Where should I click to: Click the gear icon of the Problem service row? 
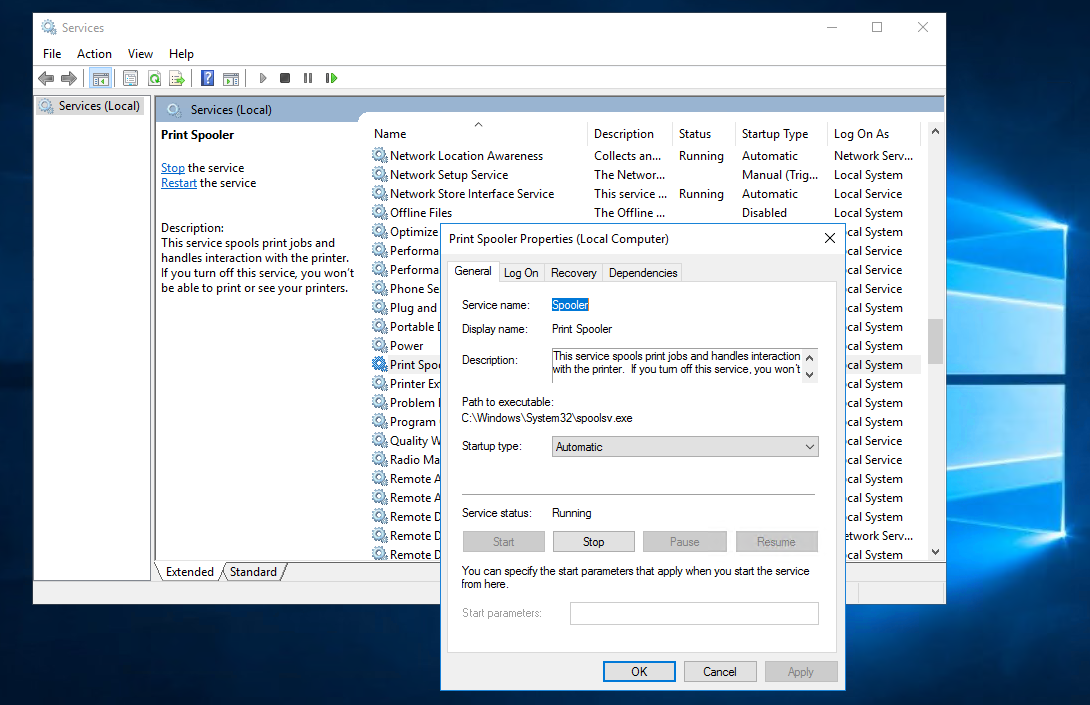[x=380, y=402]
